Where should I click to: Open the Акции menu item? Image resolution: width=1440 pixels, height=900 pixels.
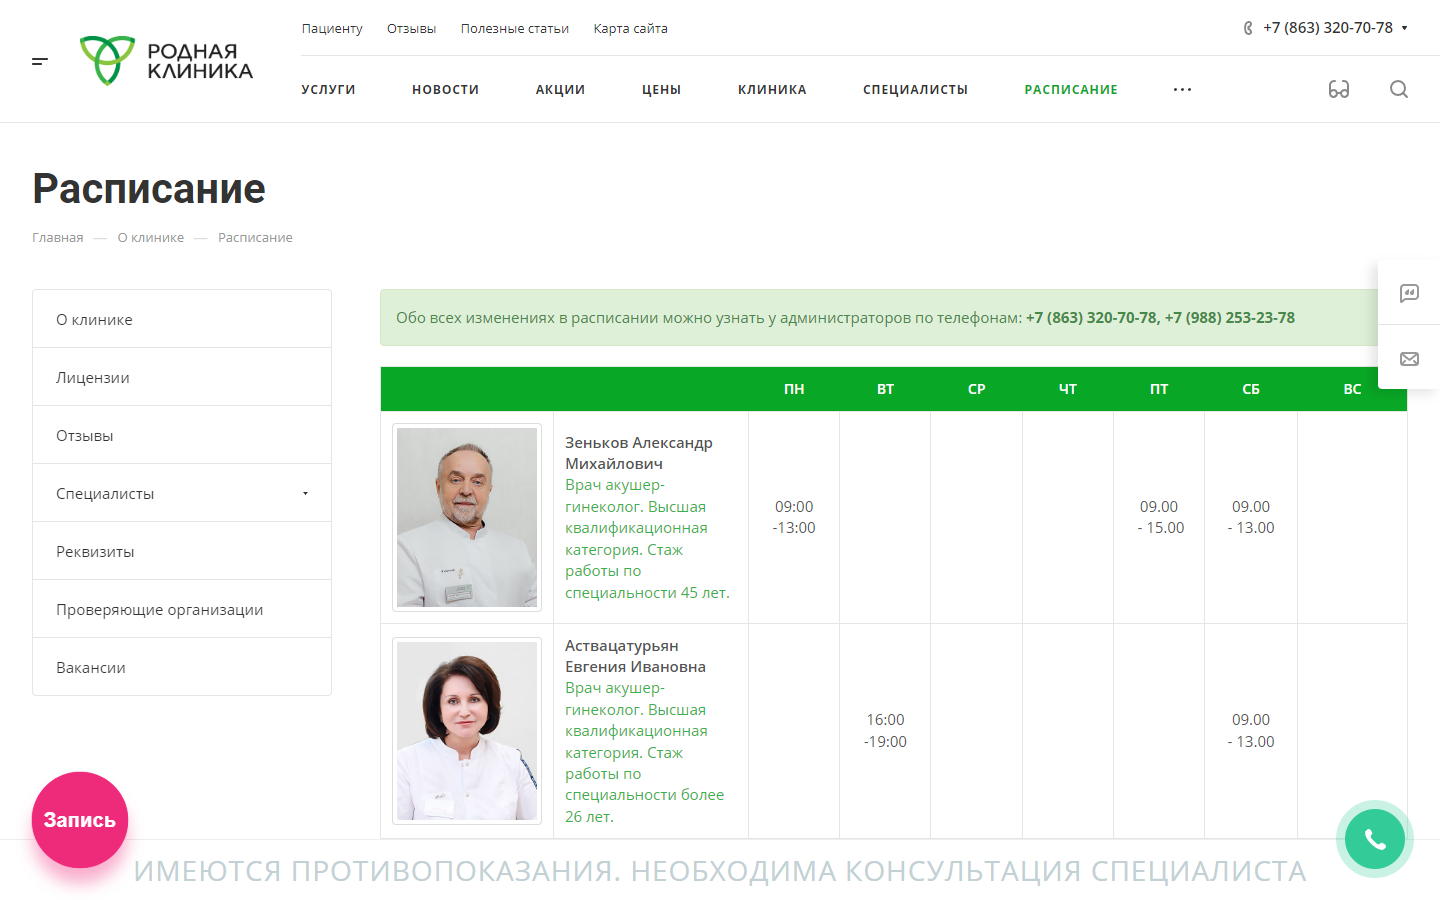click(x=560, y=90)
